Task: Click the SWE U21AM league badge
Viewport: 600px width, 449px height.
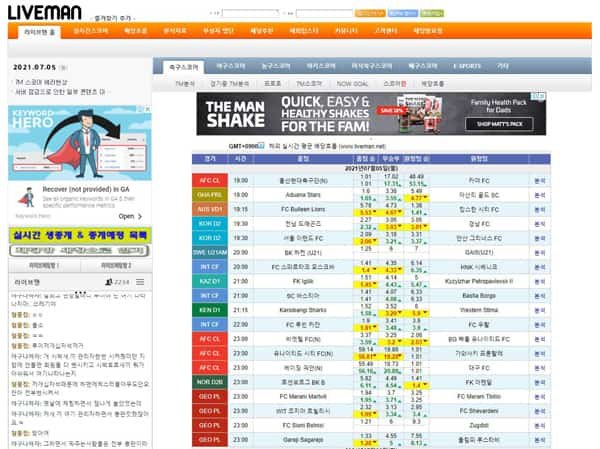Action: coord(210,253)
